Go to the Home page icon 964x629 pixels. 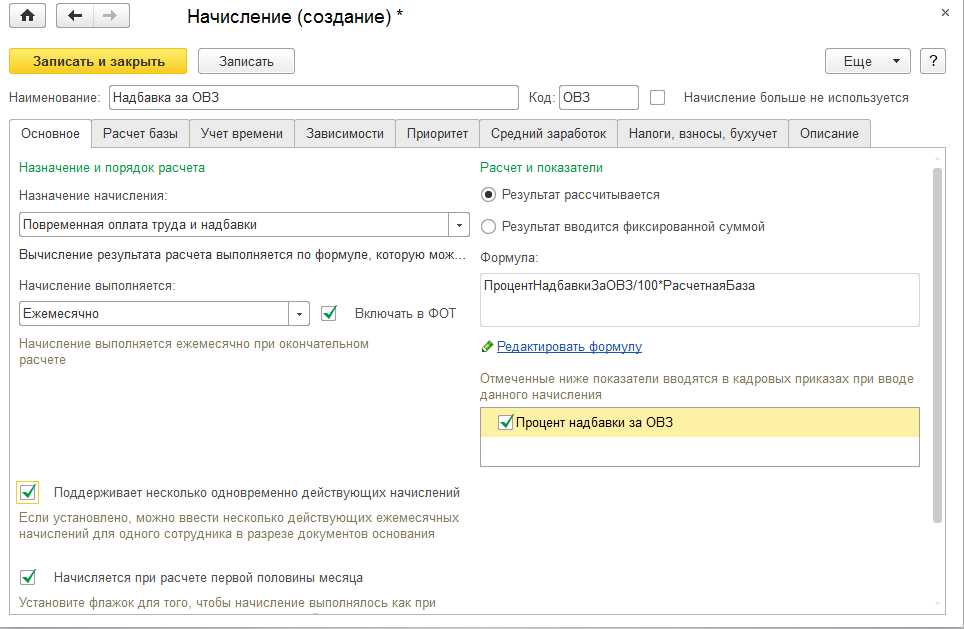point(27,16)
